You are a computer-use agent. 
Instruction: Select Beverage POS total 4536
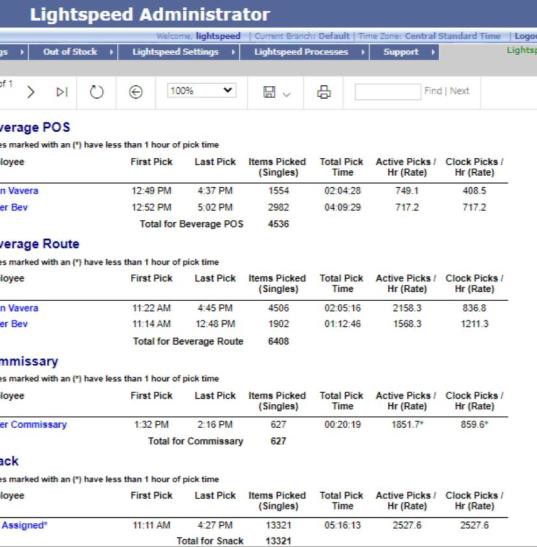278,224
